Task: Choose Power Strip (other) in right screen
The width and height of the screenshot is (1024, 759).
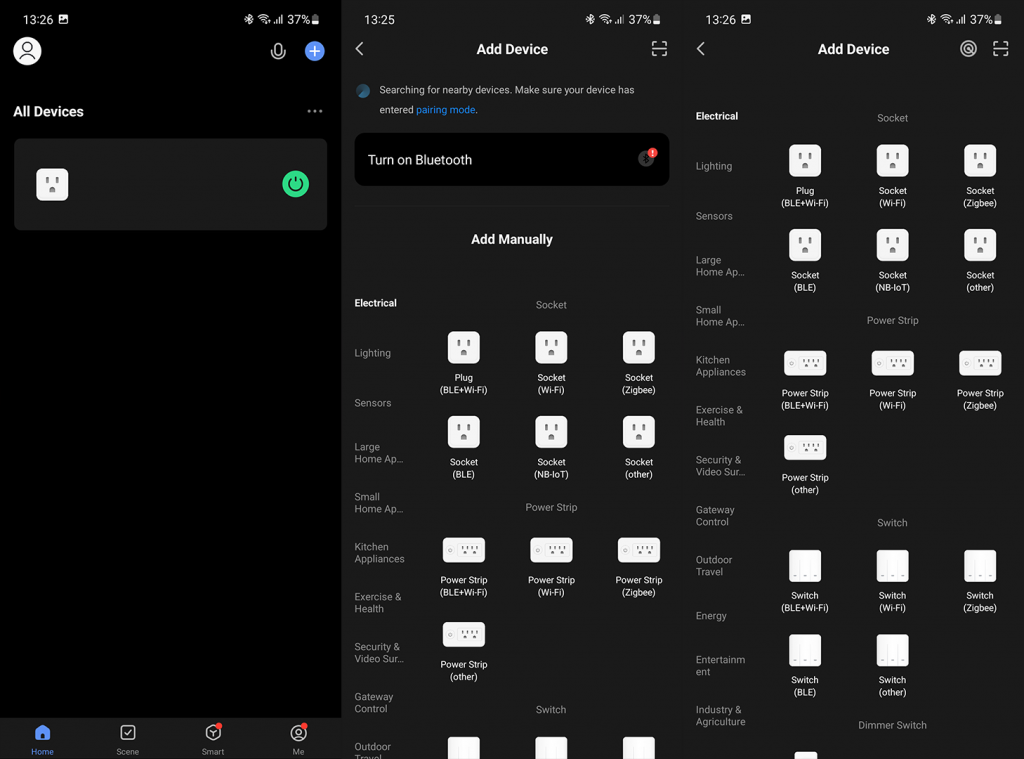Action: (805, 464)
